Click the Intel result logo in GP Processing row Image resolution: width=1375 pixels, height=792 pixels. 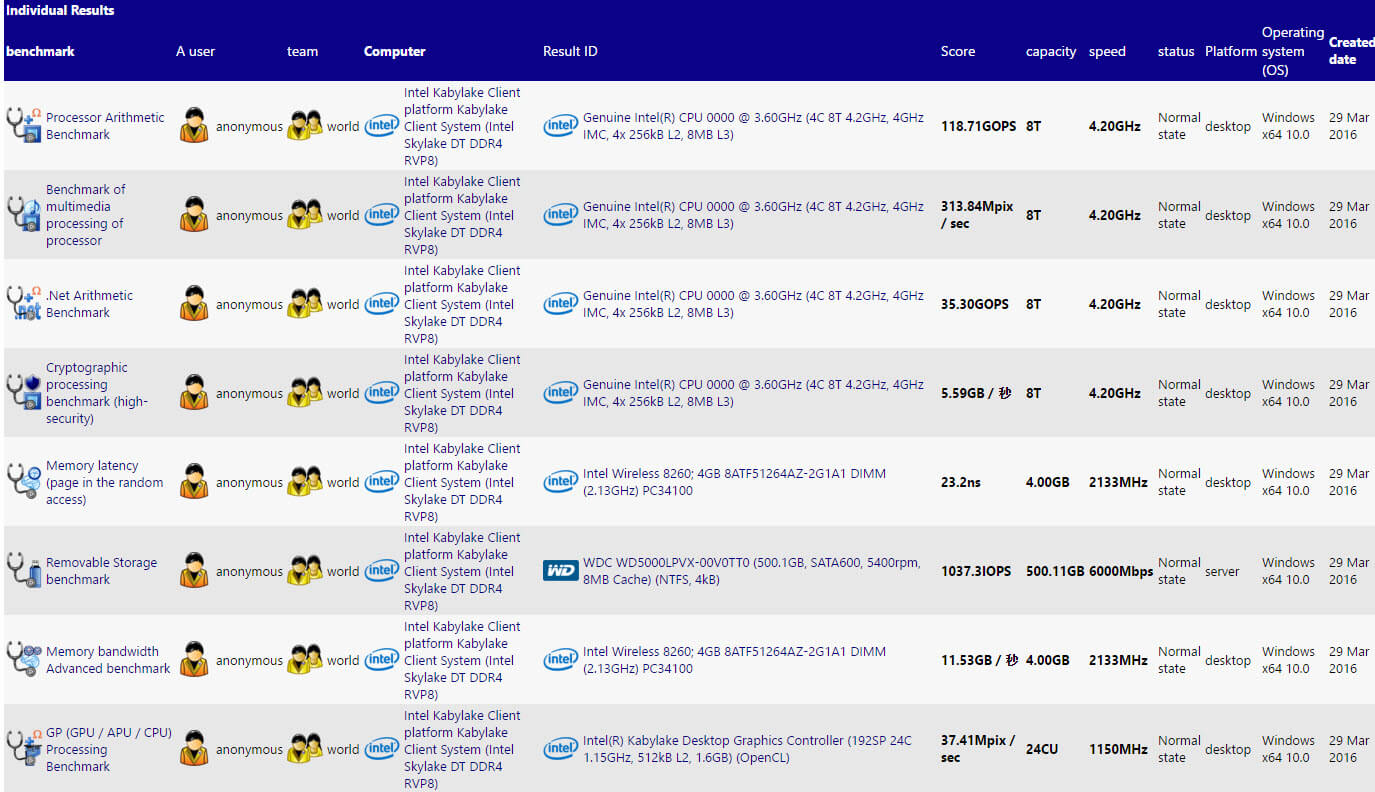pos(560,749)
